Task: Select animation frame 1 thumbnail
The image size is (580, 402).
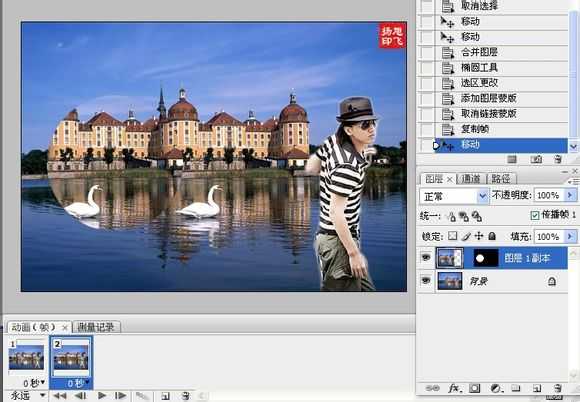Action: tap(26, 357)
